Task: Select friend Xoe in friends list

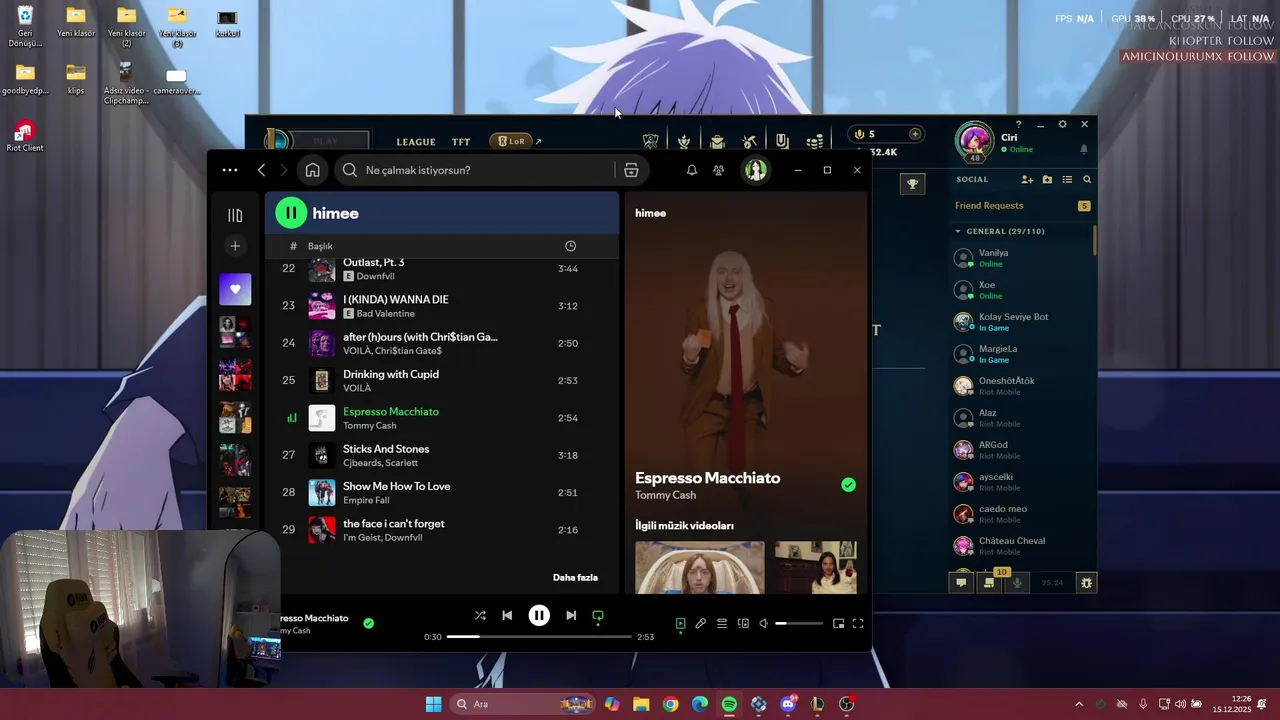Action: (x=1022, y=290)
